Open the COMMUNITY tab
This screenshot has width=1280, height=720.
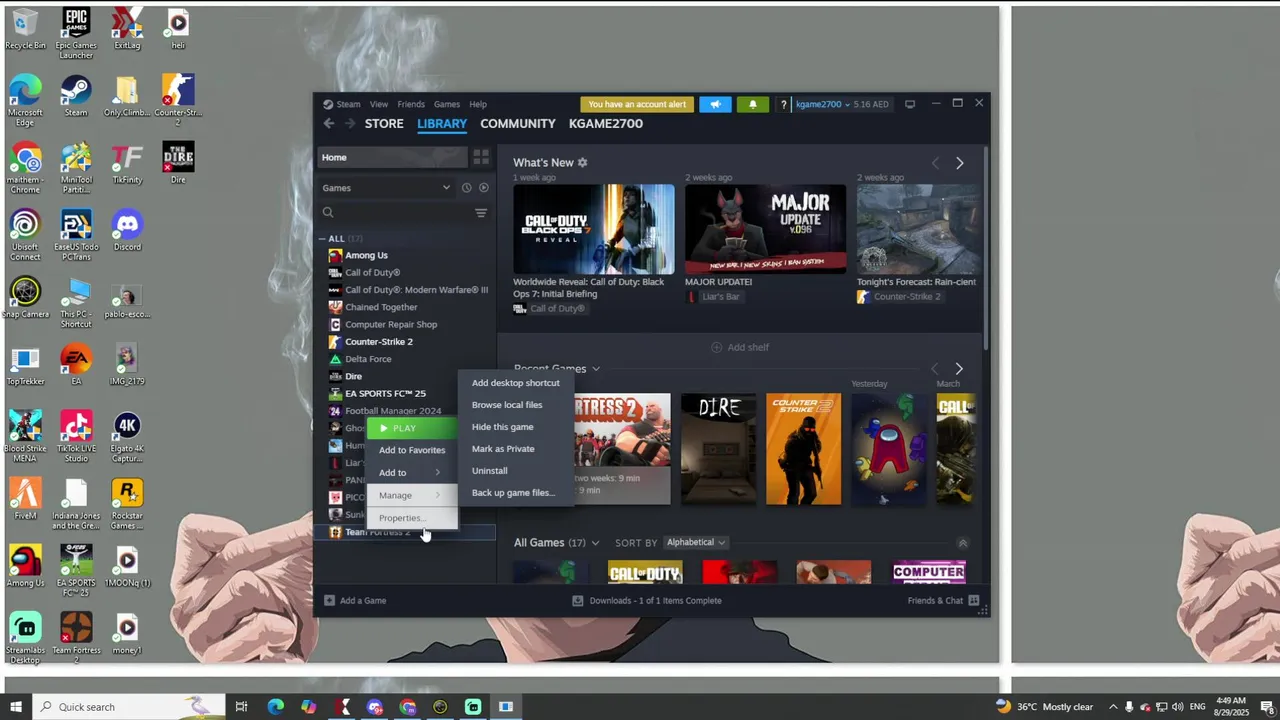click(518, 123)
